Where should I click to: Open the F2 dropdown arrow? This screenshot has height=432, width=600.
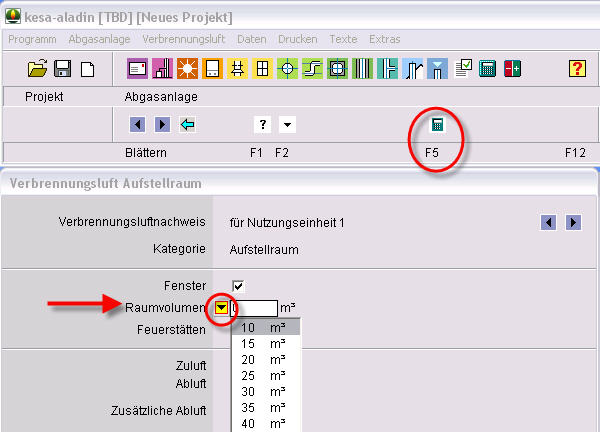coord(288,125)
